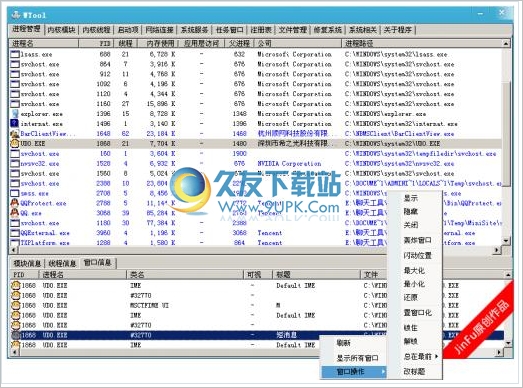Choose 最小化 in the window submenu
Screen dimensions: 523x388
click(414, 284)
